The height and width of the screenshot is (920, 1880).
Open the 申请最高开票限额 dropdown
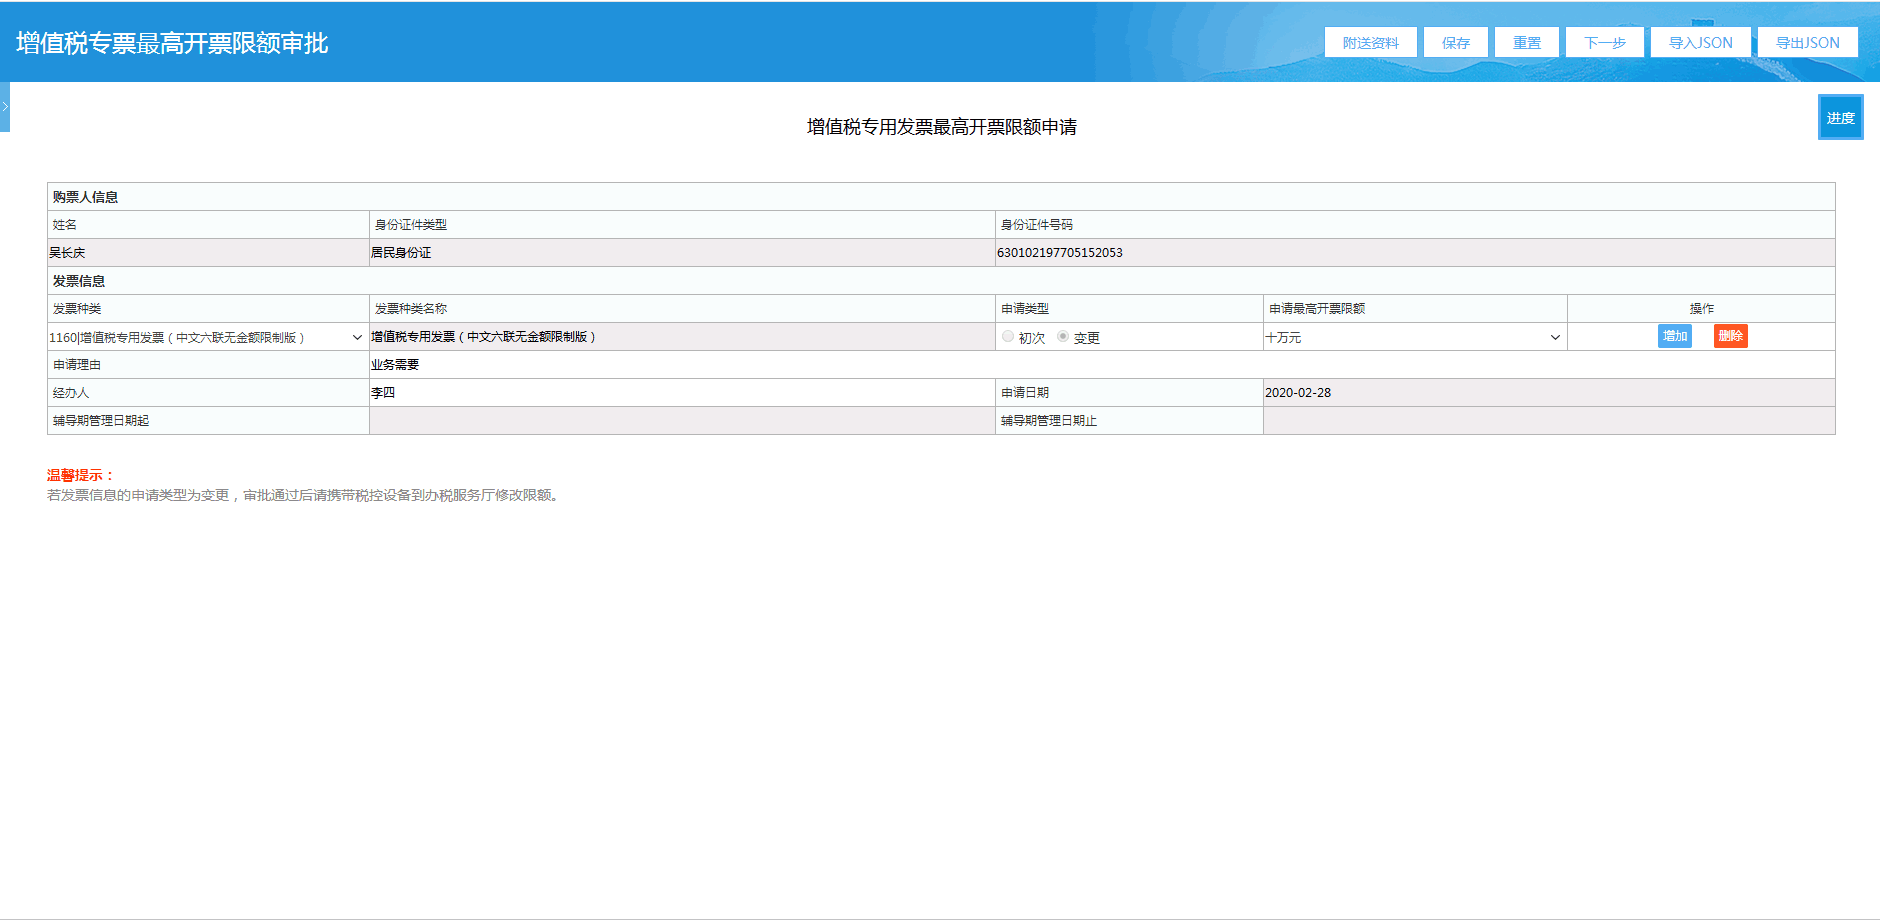coord(1414,338)
